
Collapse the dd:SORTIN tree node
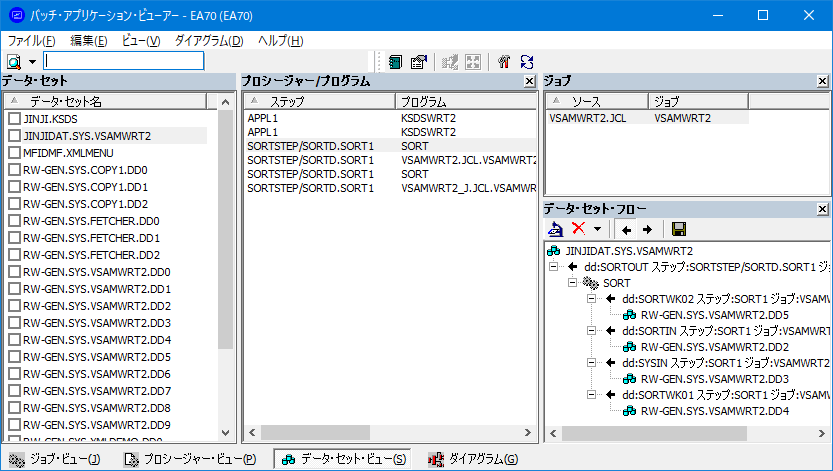[x=591, y=330]
